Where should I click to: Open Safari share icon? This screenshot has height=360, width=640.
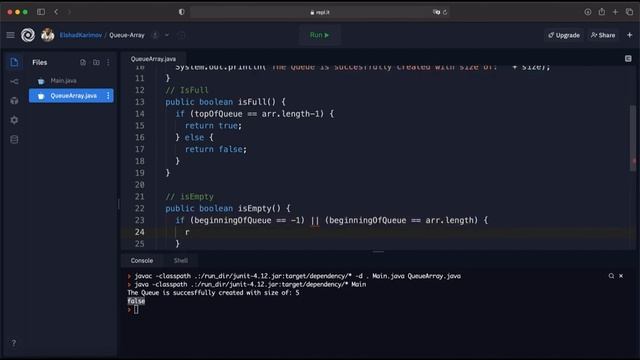[602, 12]
